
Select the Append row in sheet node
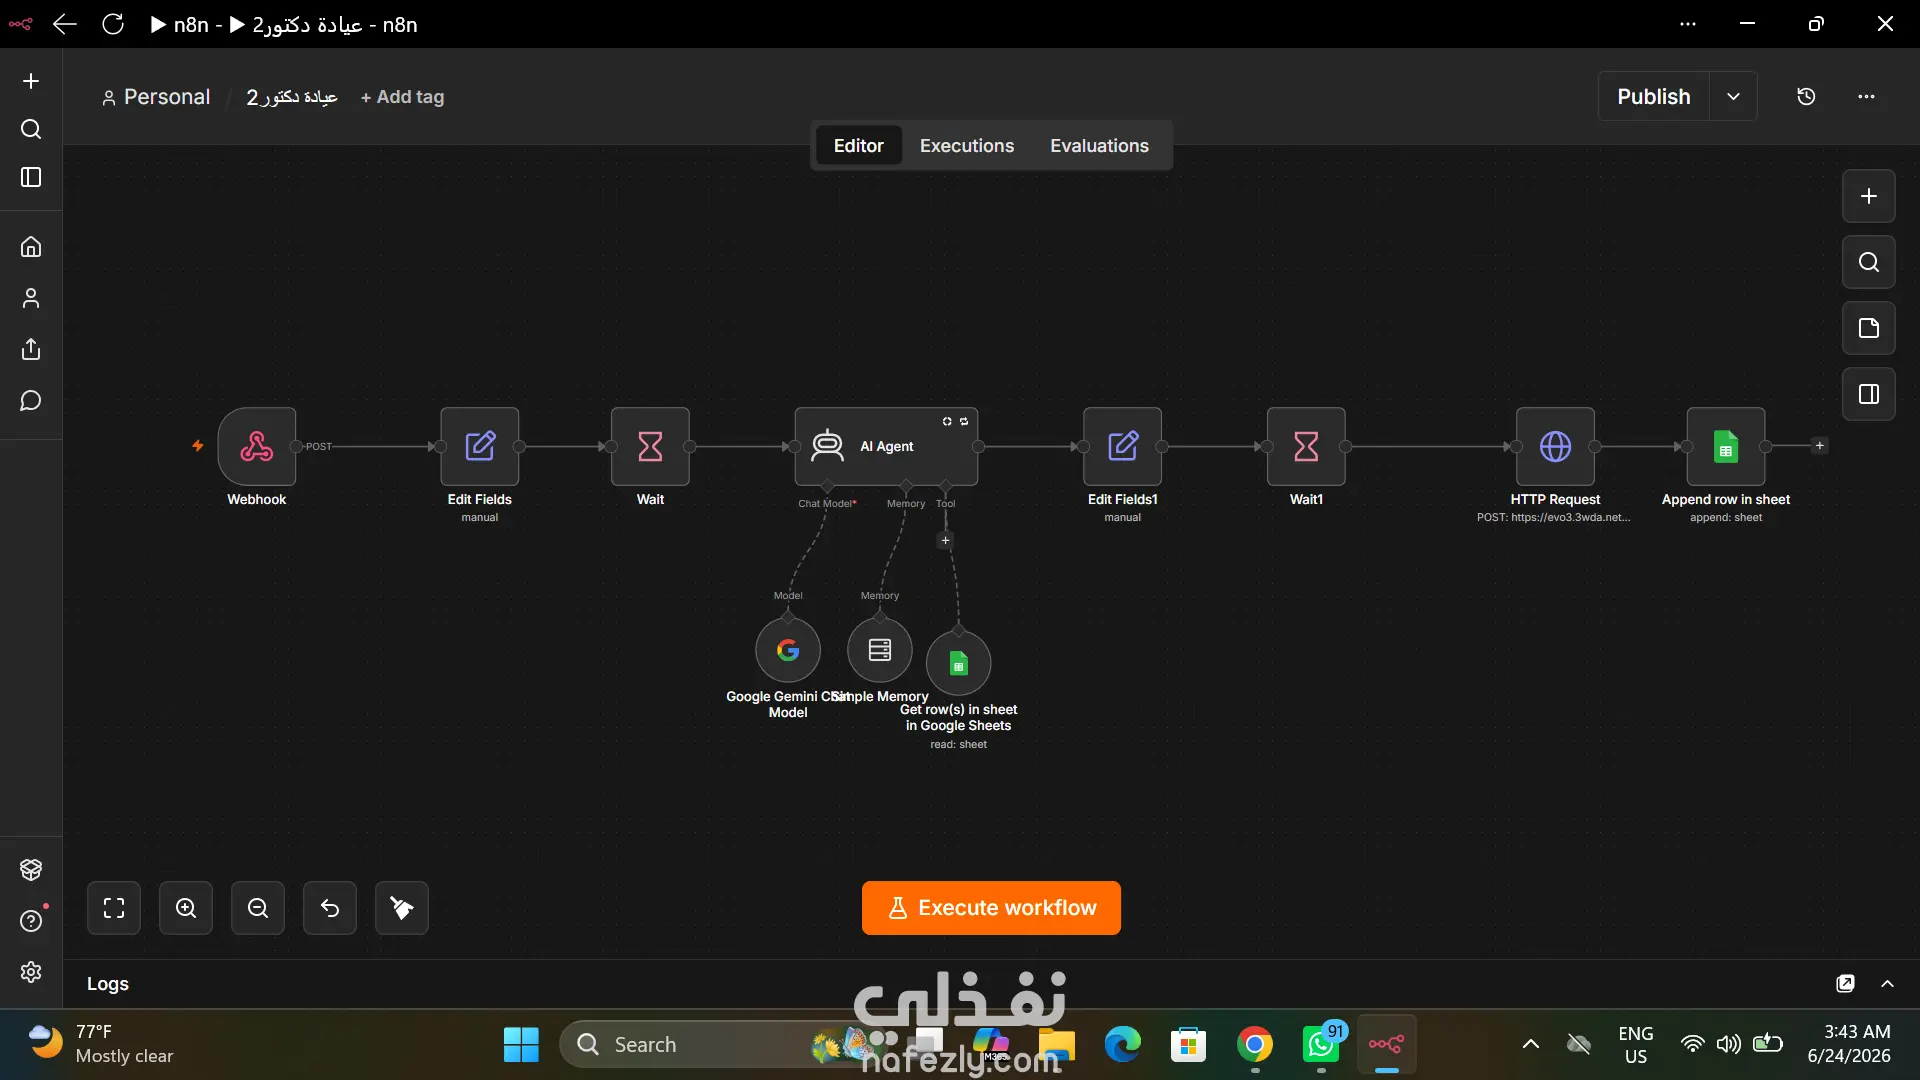[x=1726, y=446]
